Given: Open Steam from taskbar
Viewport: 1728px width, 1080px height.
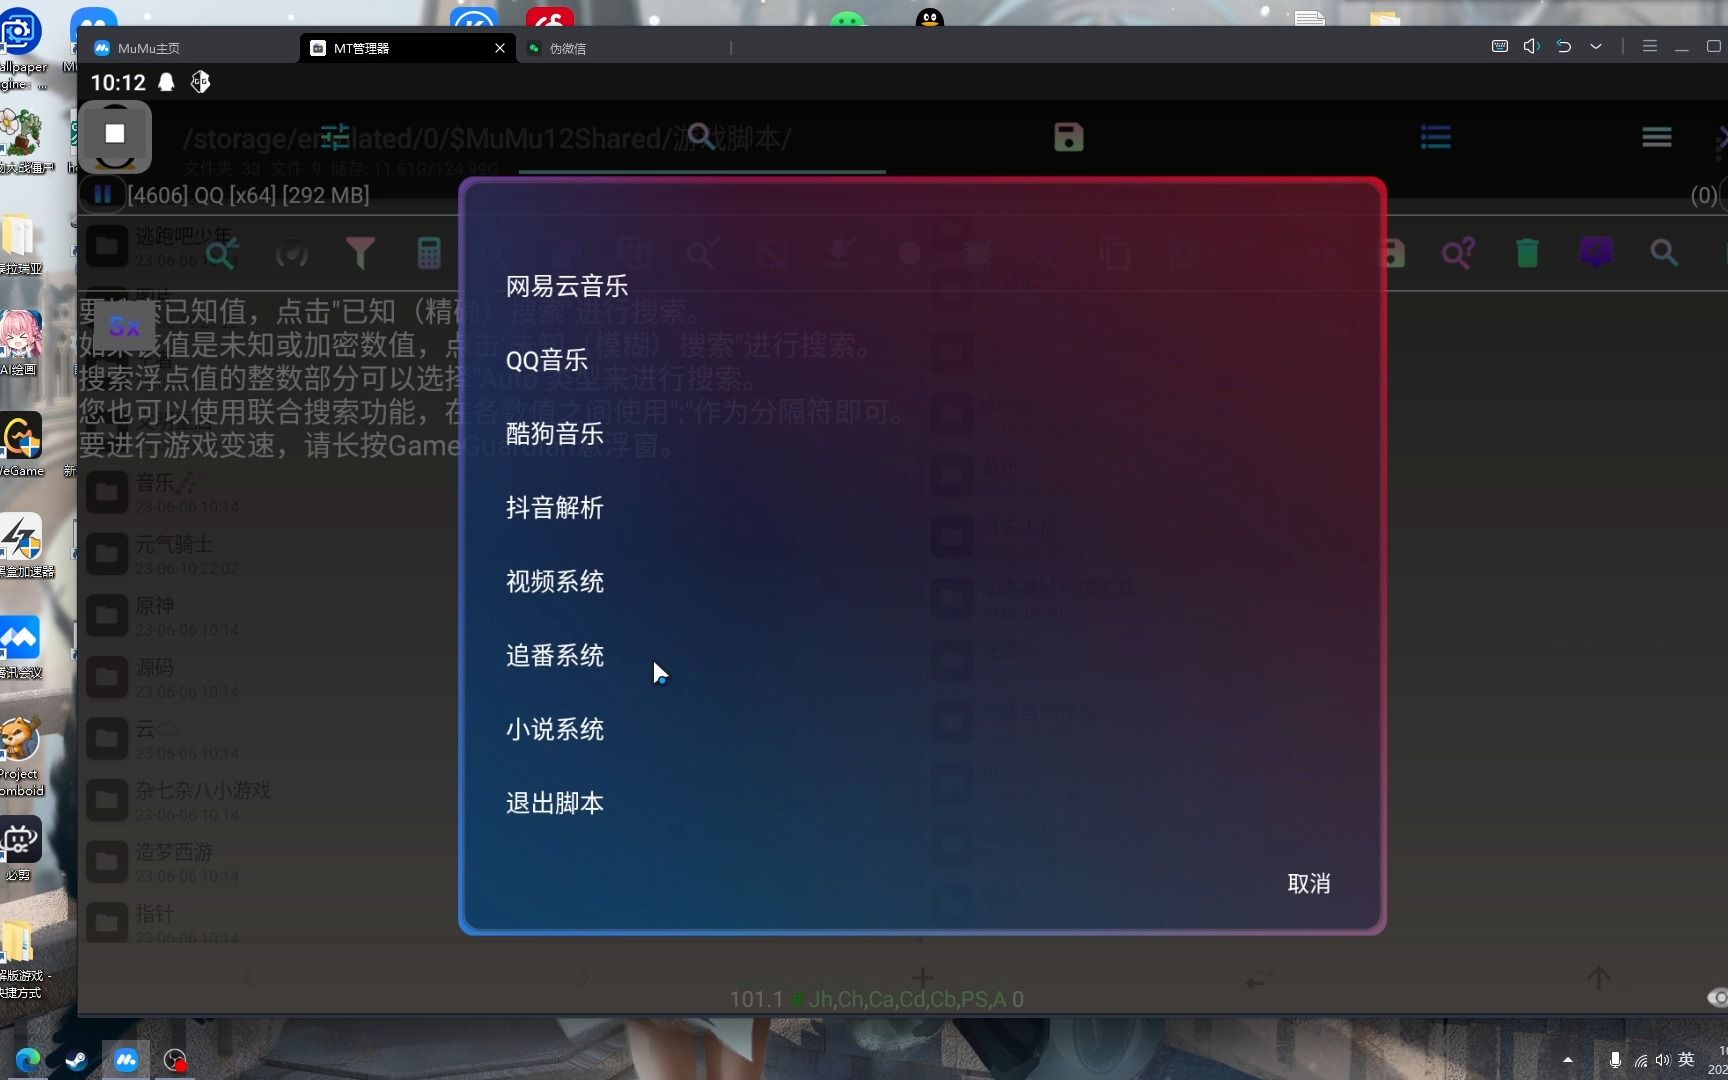Looking at the screenshot, I should (76, 1059).
